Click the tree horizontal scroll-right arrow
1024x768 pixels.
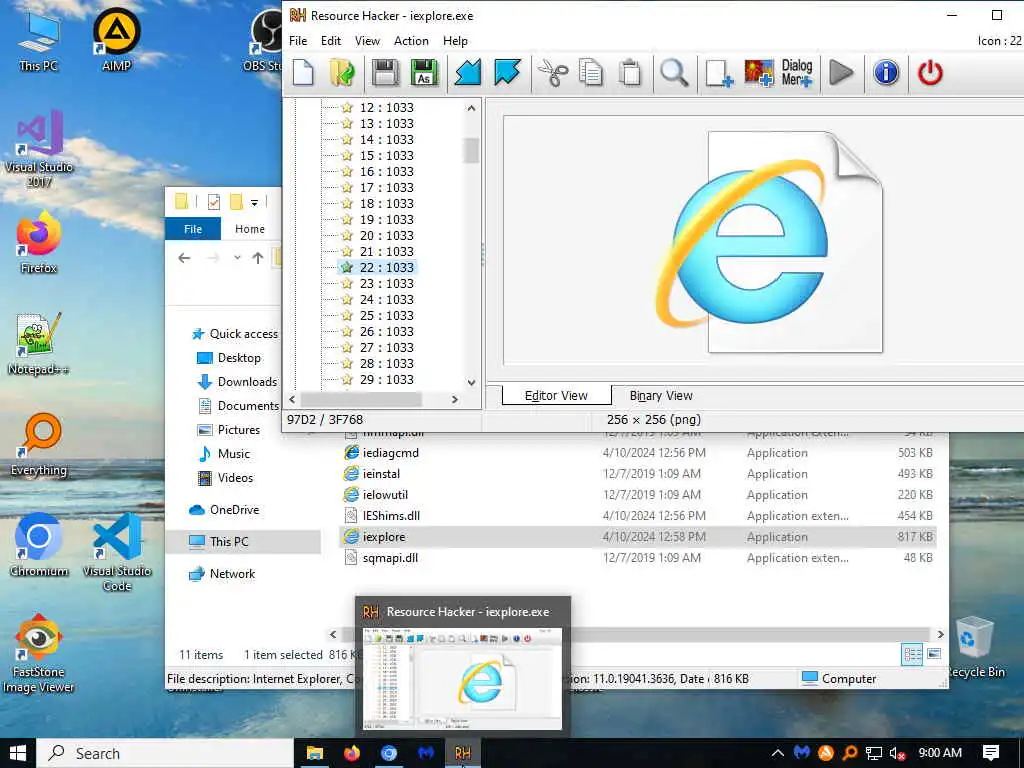coord(455,399)
